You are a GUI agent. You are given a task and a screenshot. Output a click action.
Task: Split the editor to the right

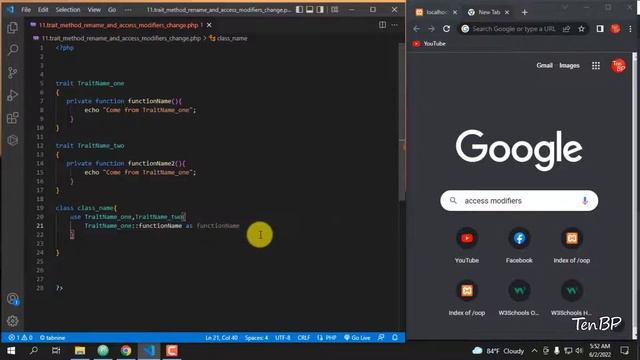click(382, 25)
